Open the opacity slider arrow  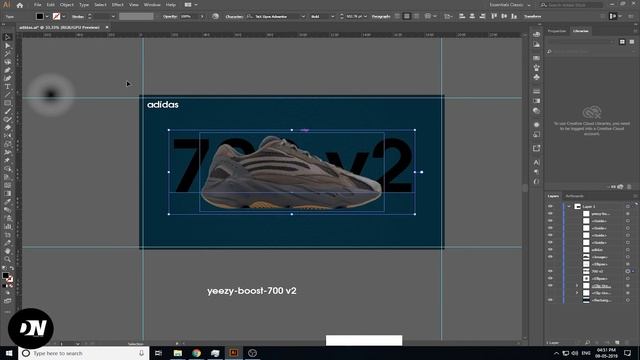point(202,16)
